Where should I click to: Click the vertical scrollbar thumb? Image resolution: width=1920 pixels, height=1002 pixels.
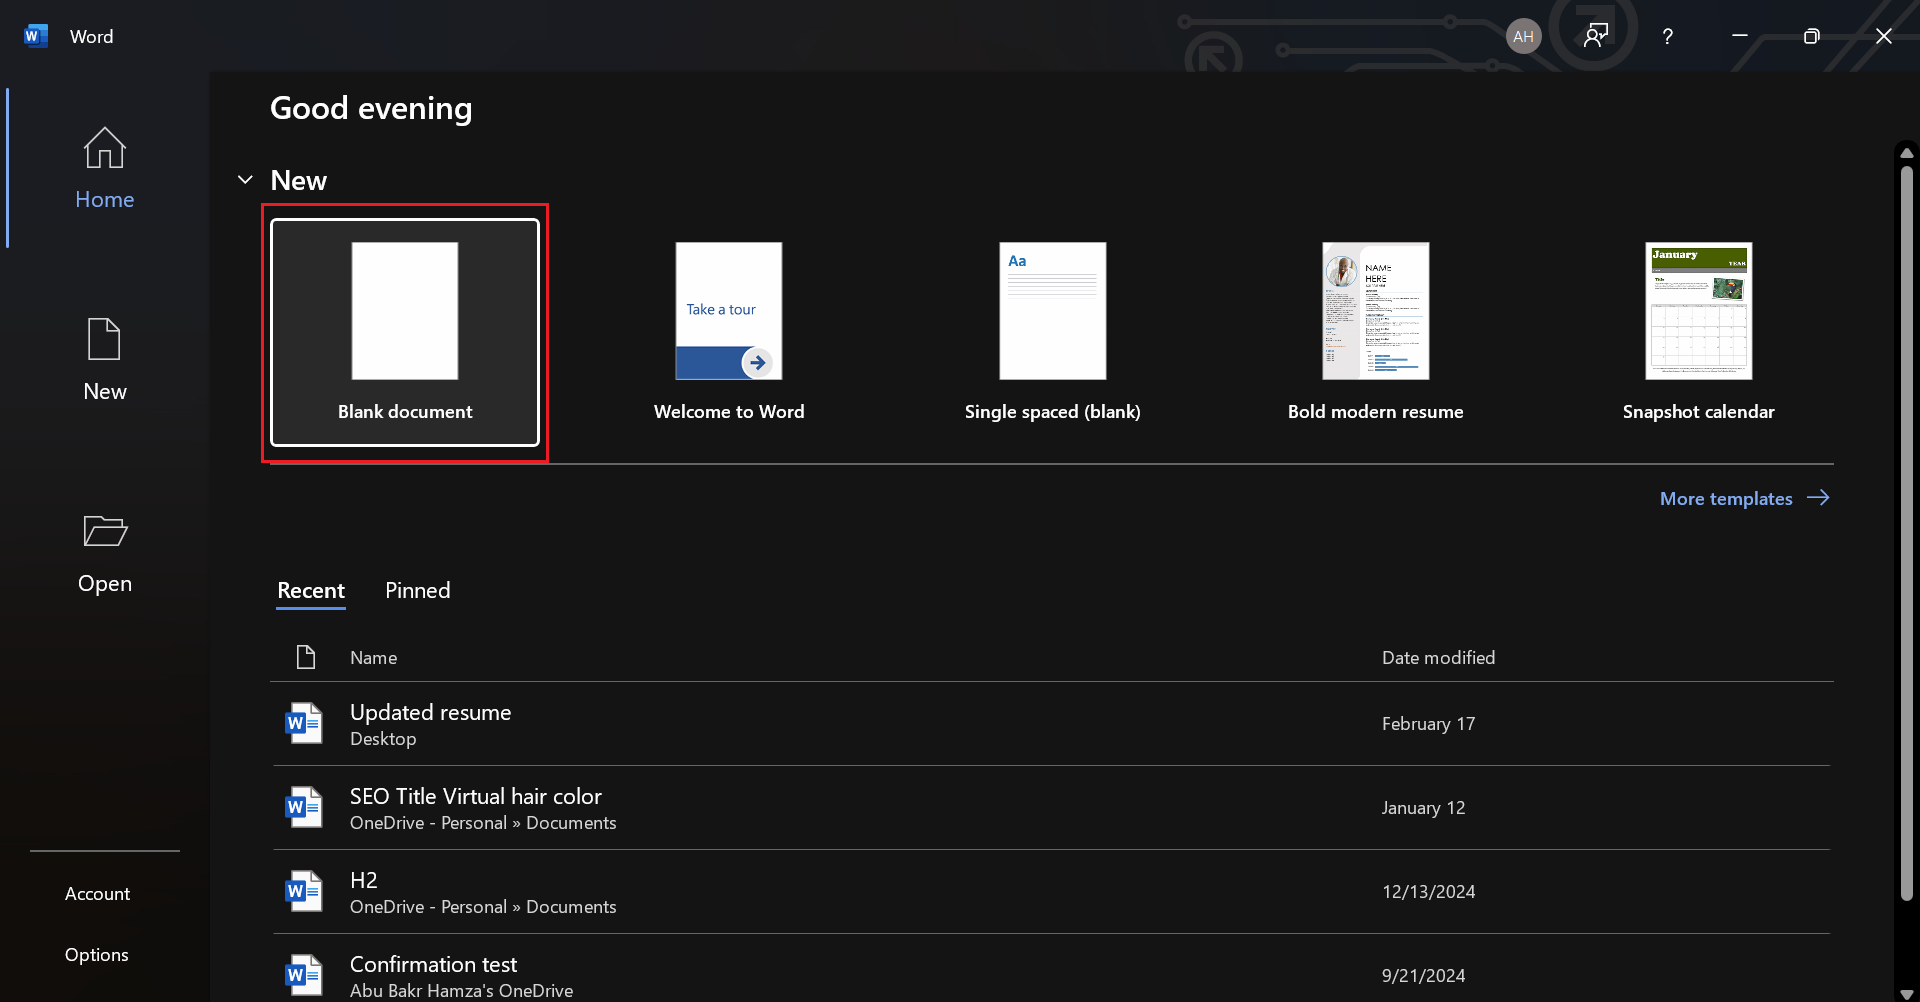click(x=1907, y=533)
